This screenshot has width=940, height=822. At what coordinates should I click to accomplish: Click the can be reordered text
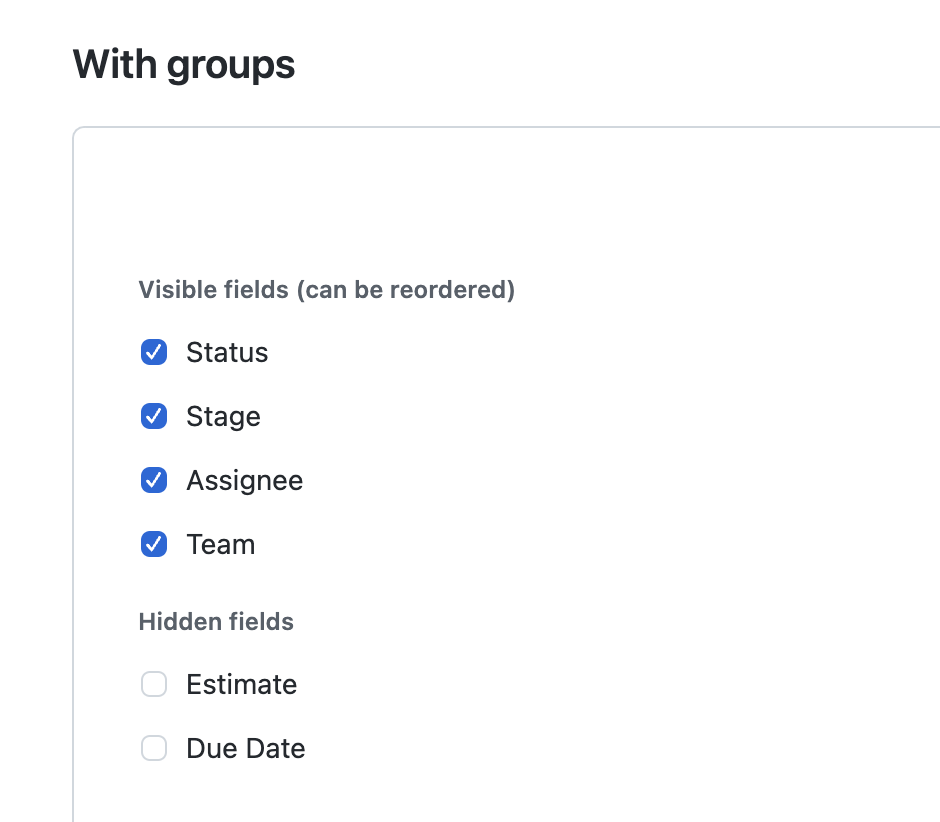(408, 290)
